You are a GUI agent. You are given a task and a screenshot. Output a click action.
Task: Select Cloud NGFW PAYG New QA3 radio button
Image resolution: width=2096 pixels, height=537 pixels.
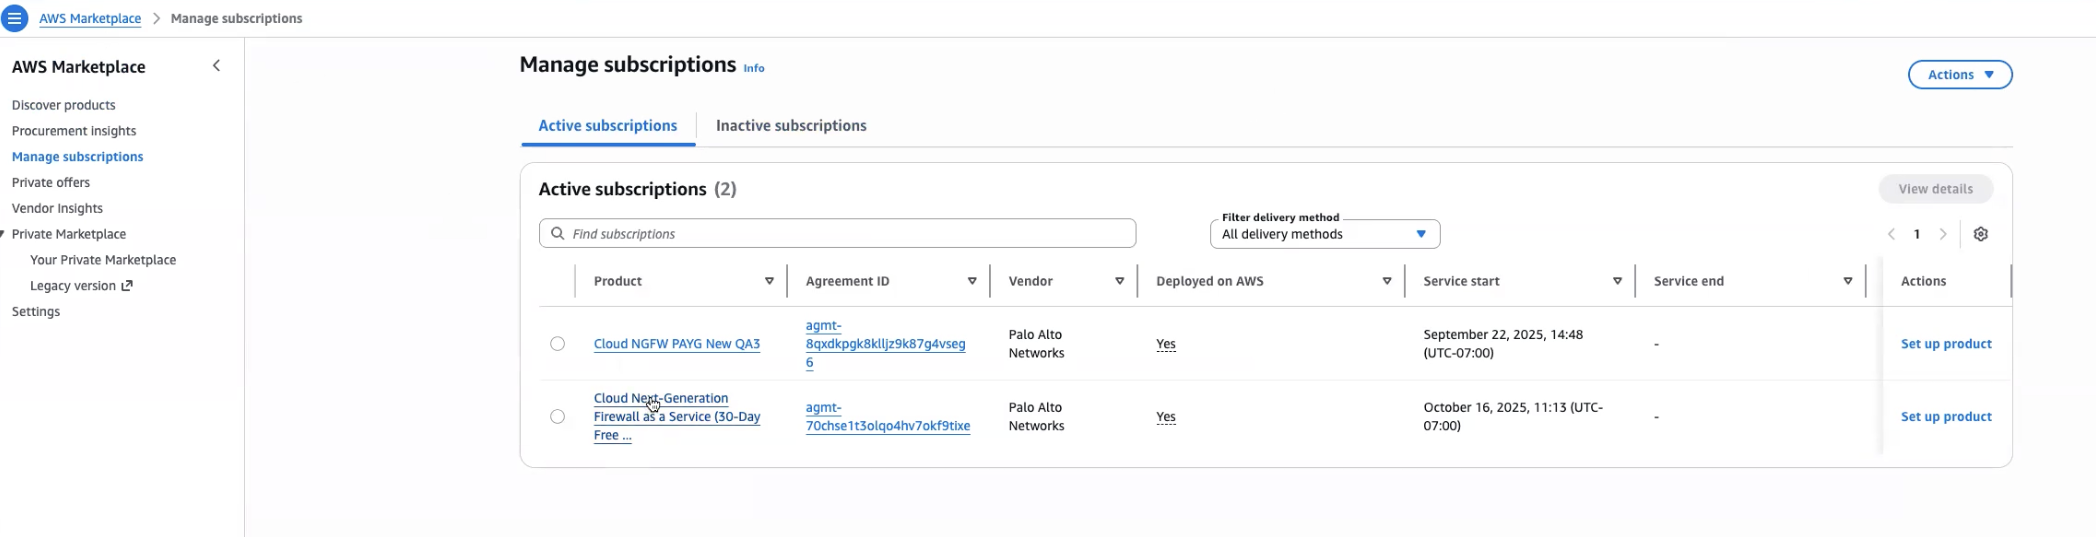[557, 344]
